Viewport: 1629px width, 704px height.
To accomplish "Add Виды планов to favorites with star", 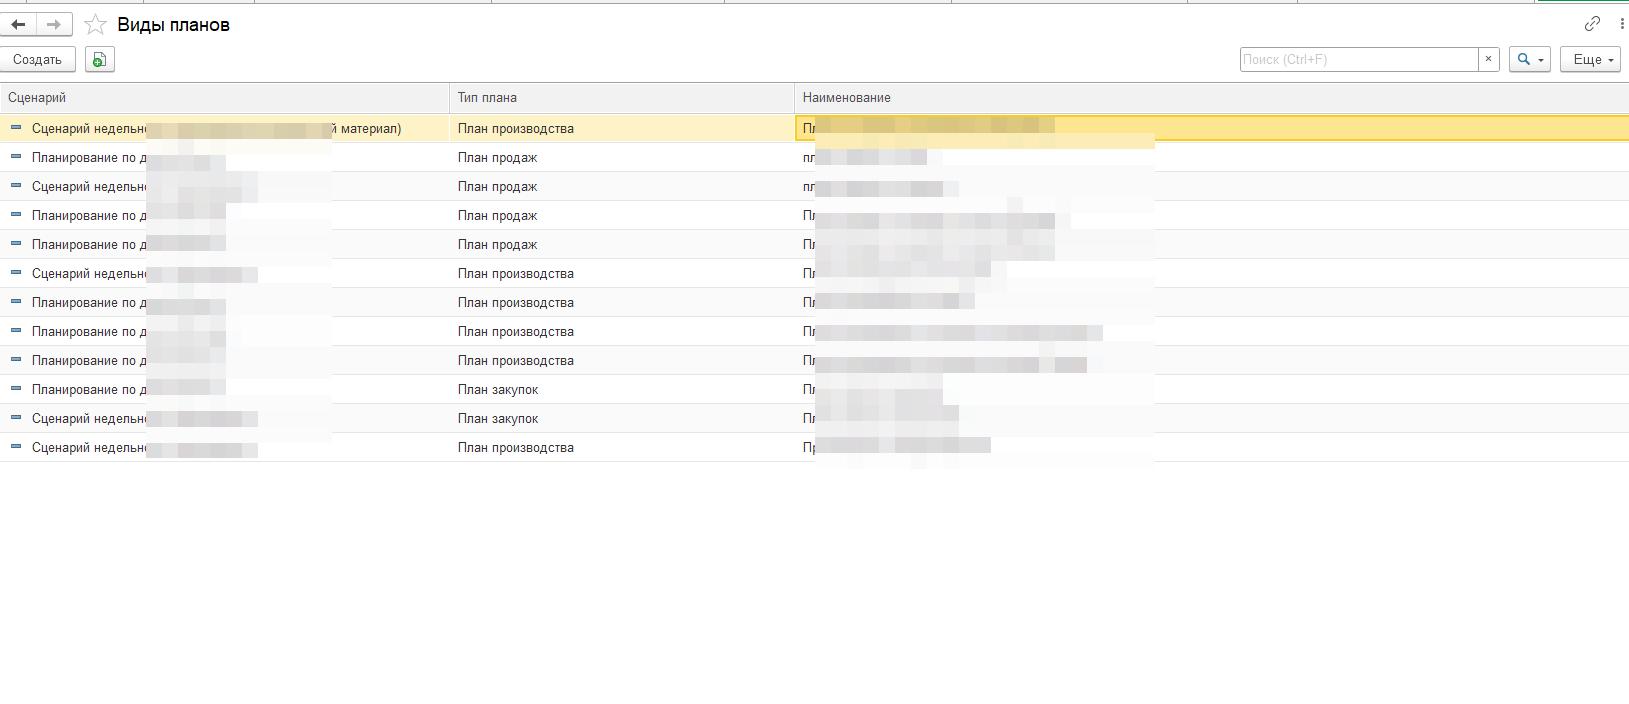I will tap(95, 25).
